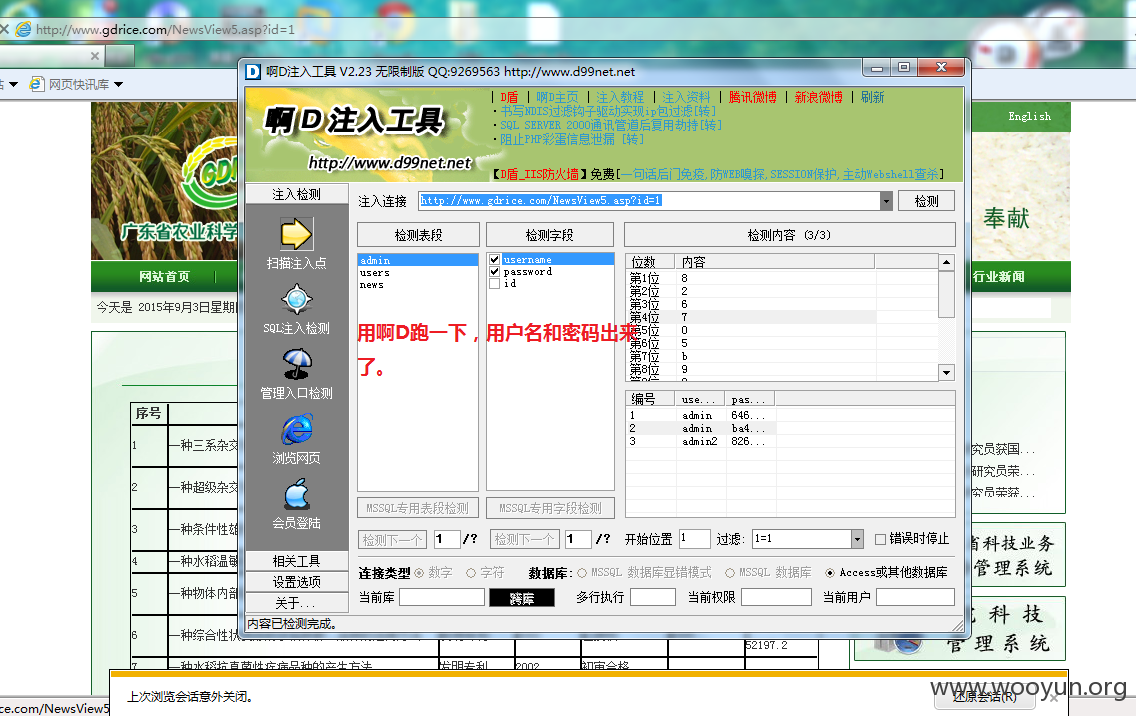Click the 当前用户 input field
The height and width of the screenshot is (716, 1136).
point(916,597)
